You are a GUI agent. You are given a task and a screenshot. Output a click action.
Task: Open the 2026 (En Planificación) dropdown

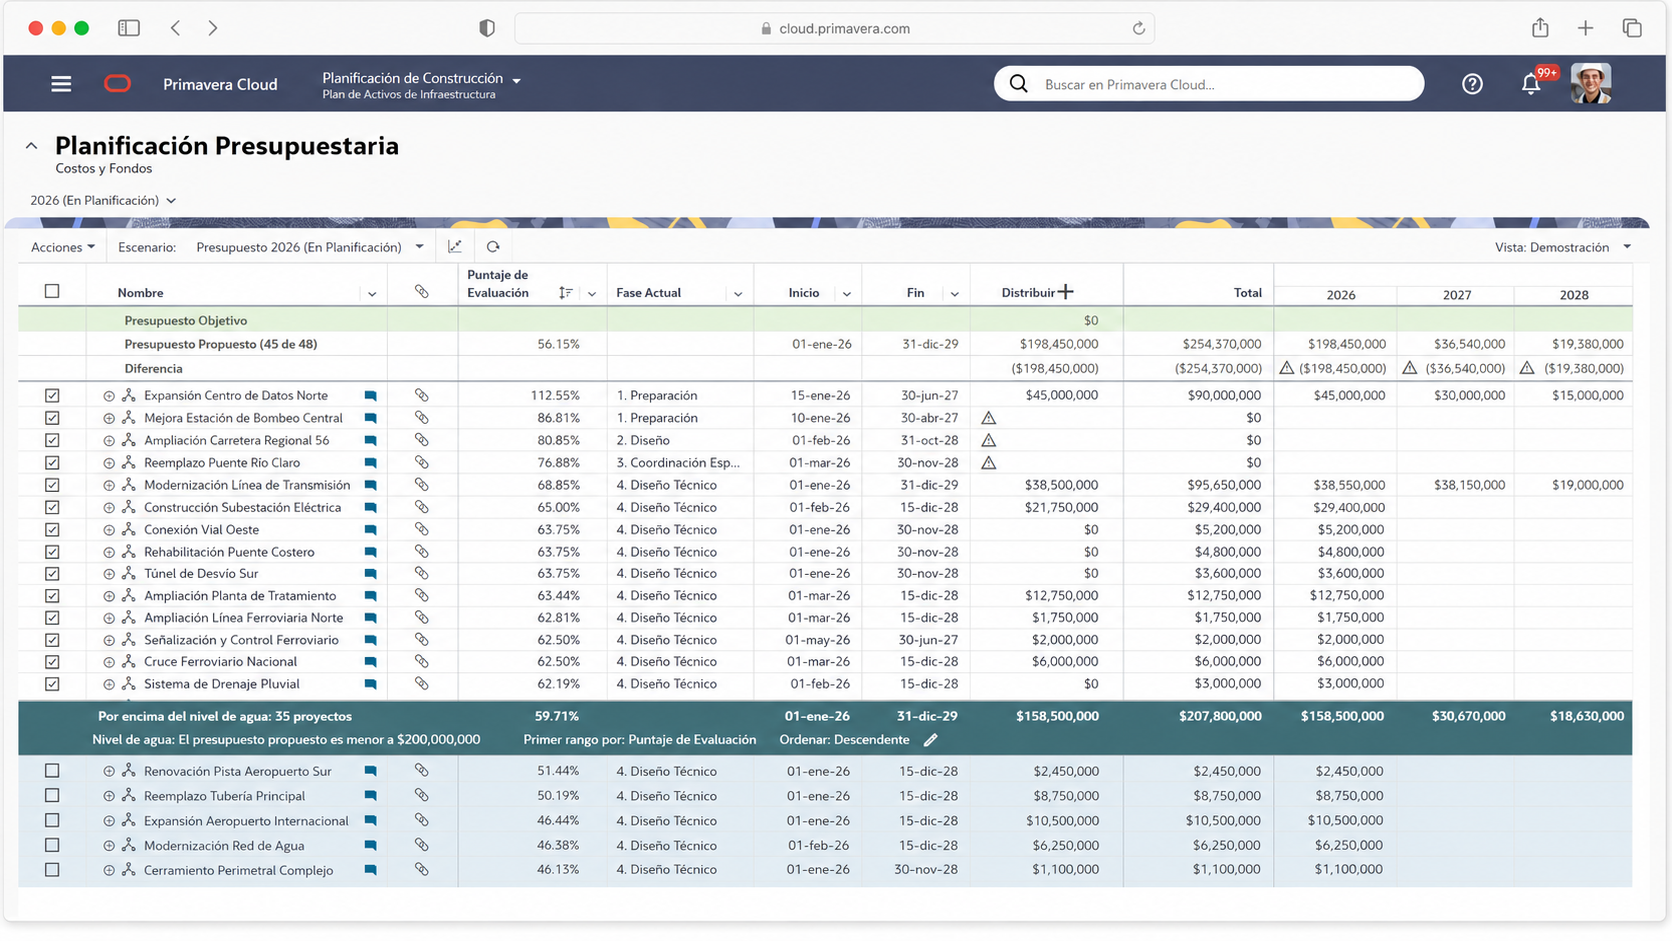pyautogui.click(x=103, y=200)
